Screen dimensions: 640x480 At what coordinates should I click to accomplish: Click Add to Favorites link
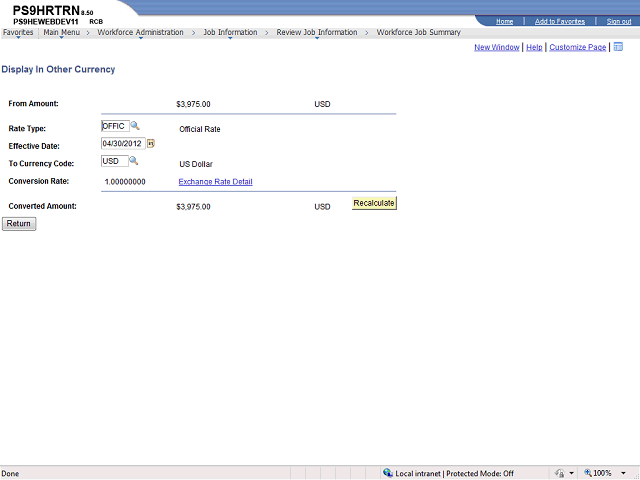pos(560,21)
